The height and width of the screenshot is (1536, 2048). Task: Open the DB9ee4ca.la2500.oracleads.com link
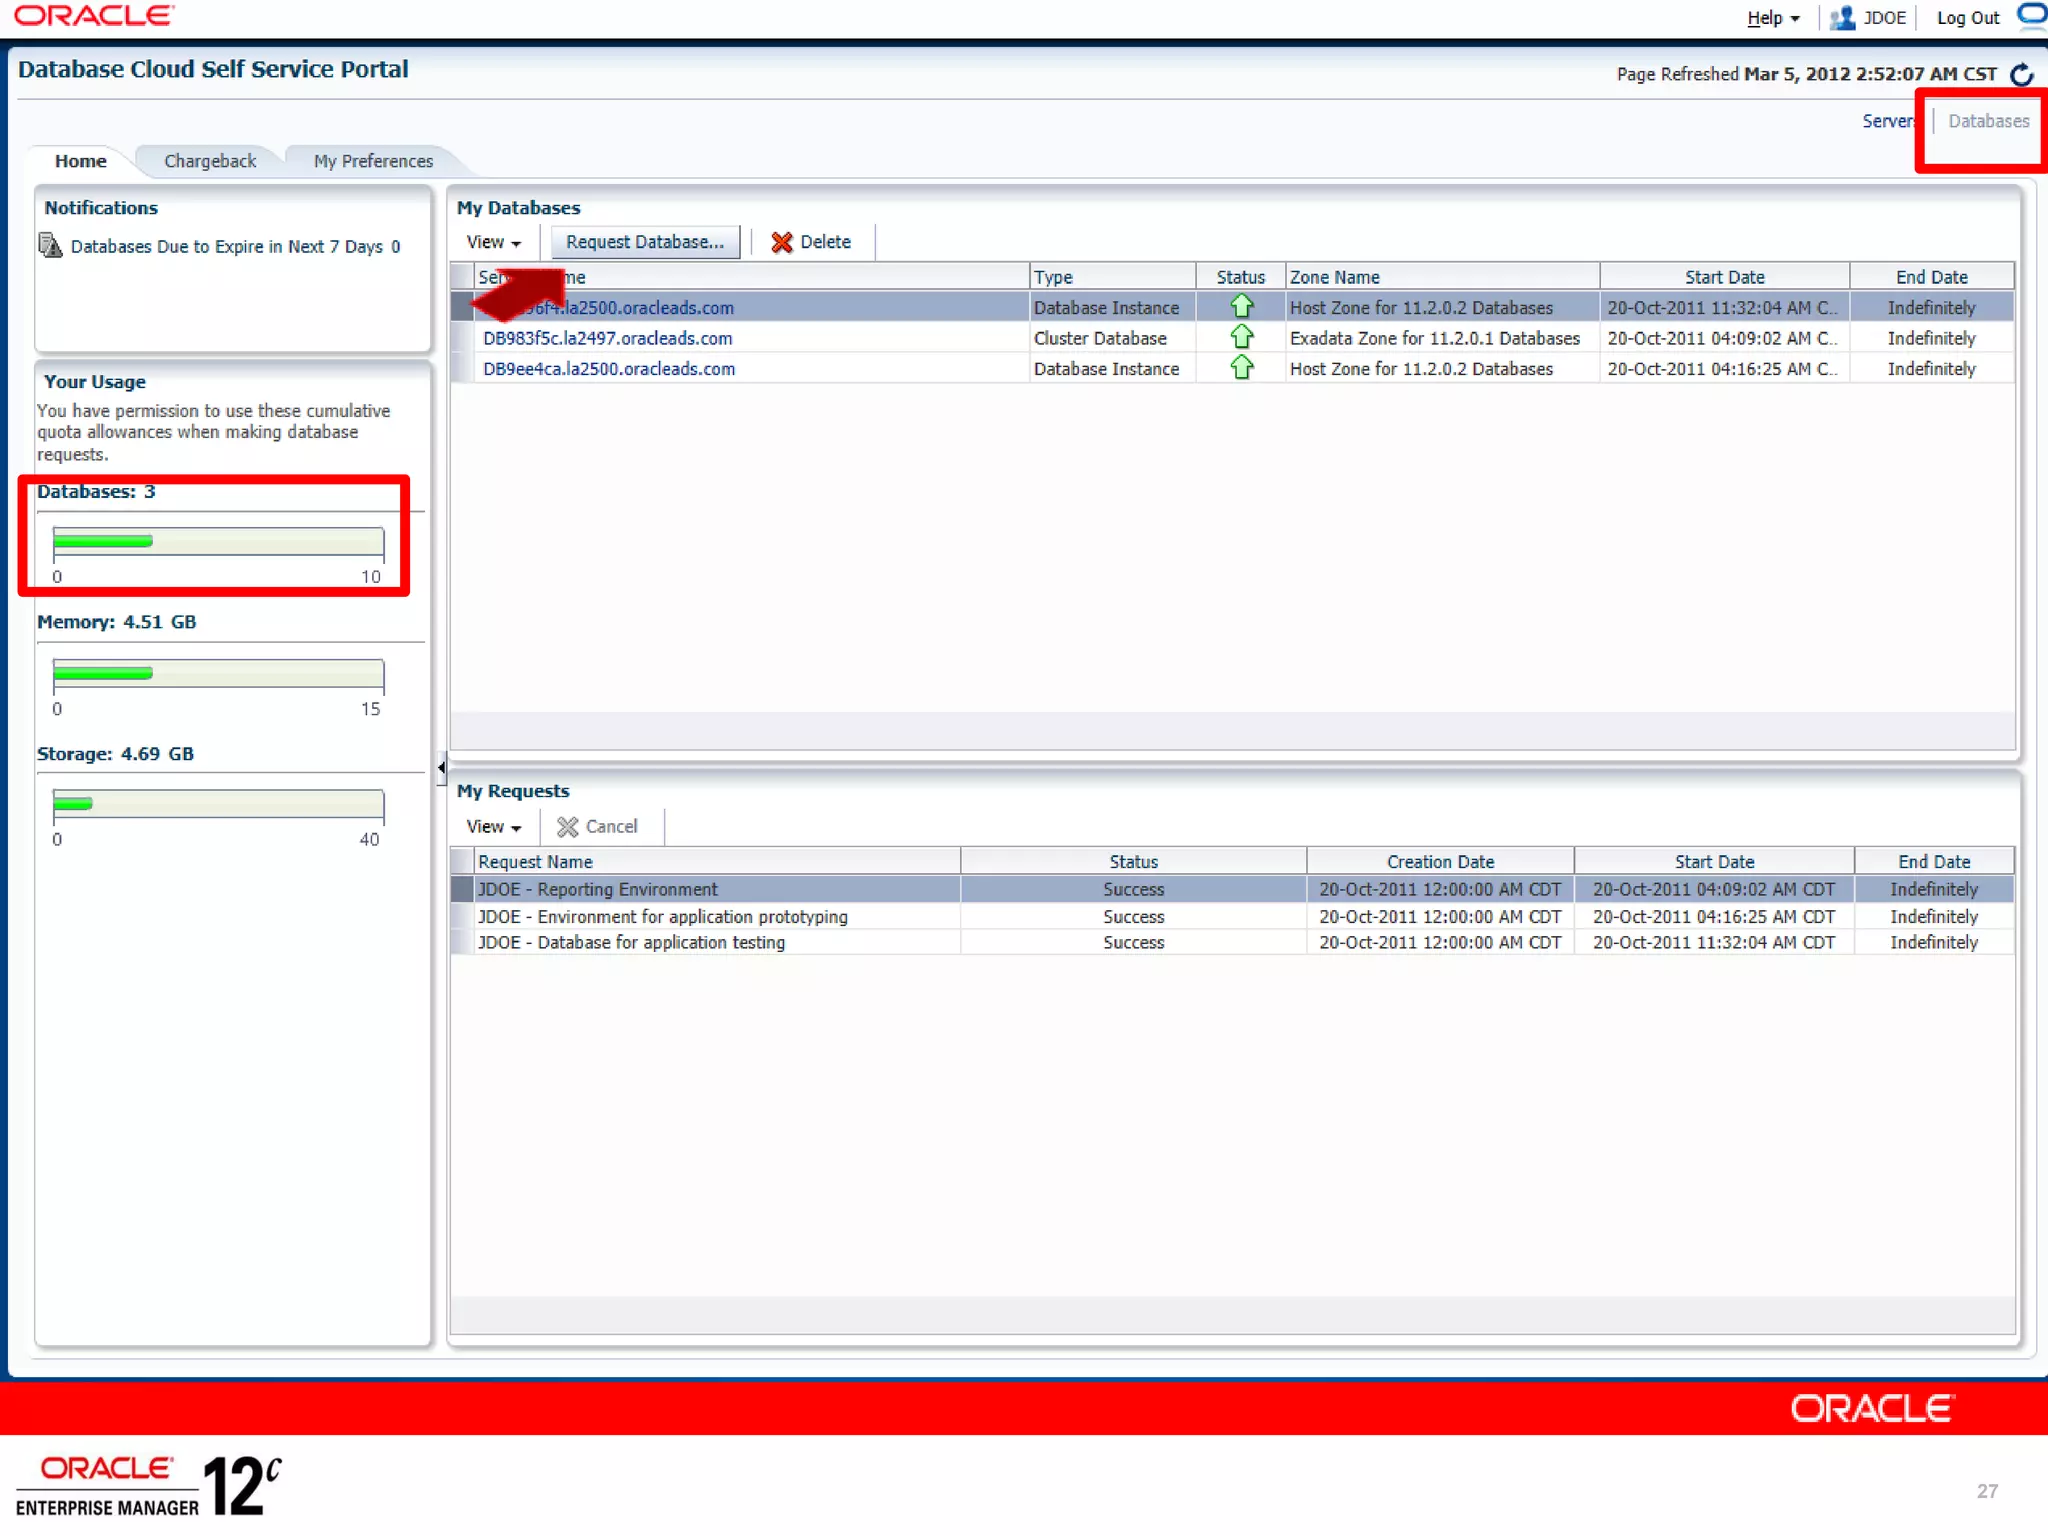click(x=609, y=369)
